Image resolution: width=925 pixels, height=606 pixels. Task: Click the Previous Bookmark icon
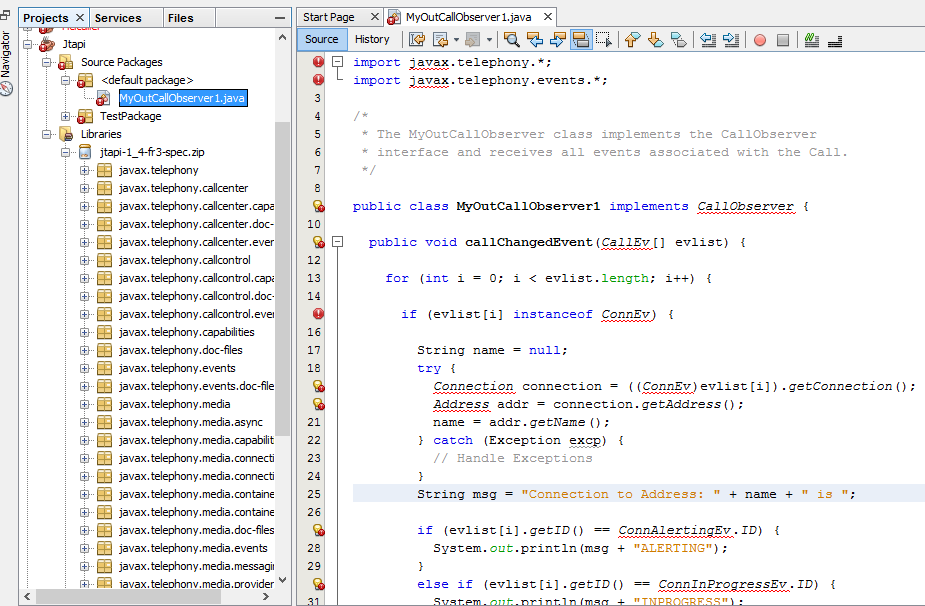632,40
